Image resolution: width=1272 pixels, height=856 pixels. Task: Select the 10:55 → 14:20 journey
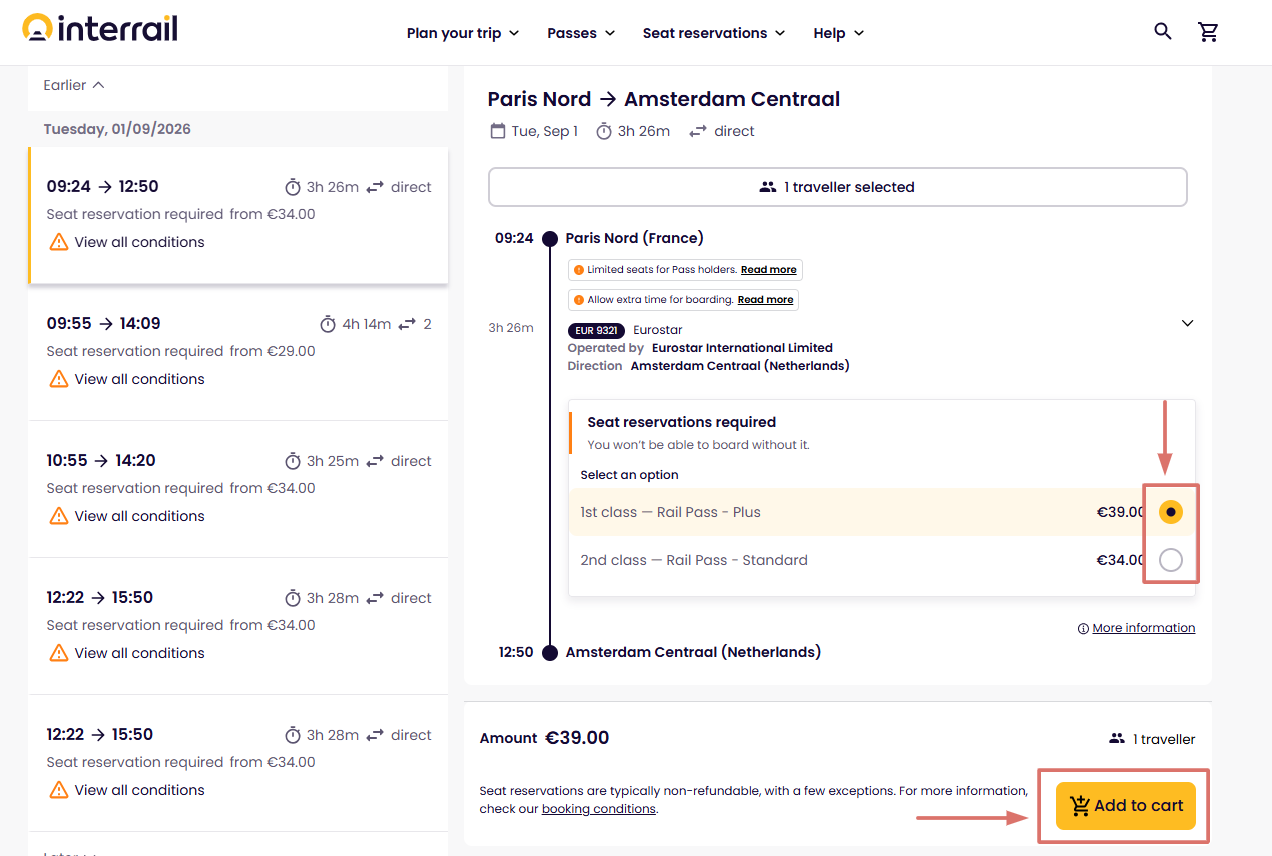coord(239,489)
